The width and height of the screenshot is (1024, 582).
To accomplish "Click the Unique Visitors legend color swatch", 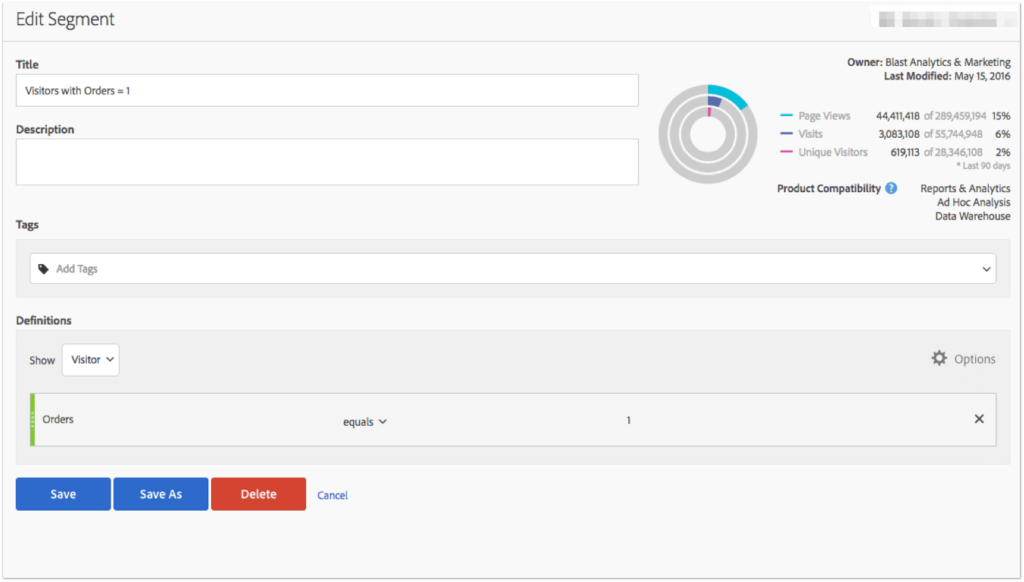I will tap(786, 152).
